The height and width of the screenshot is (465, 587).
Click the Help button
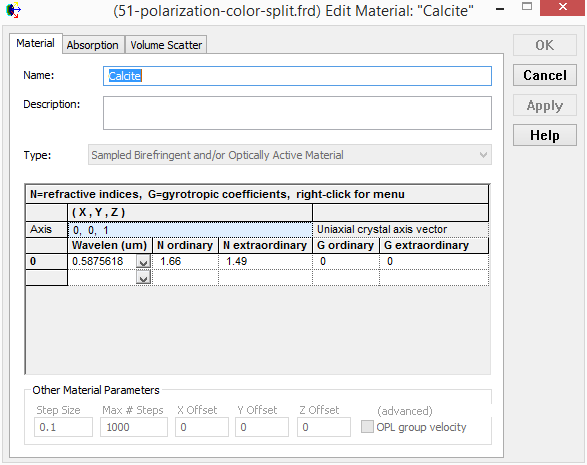(545, 135)
